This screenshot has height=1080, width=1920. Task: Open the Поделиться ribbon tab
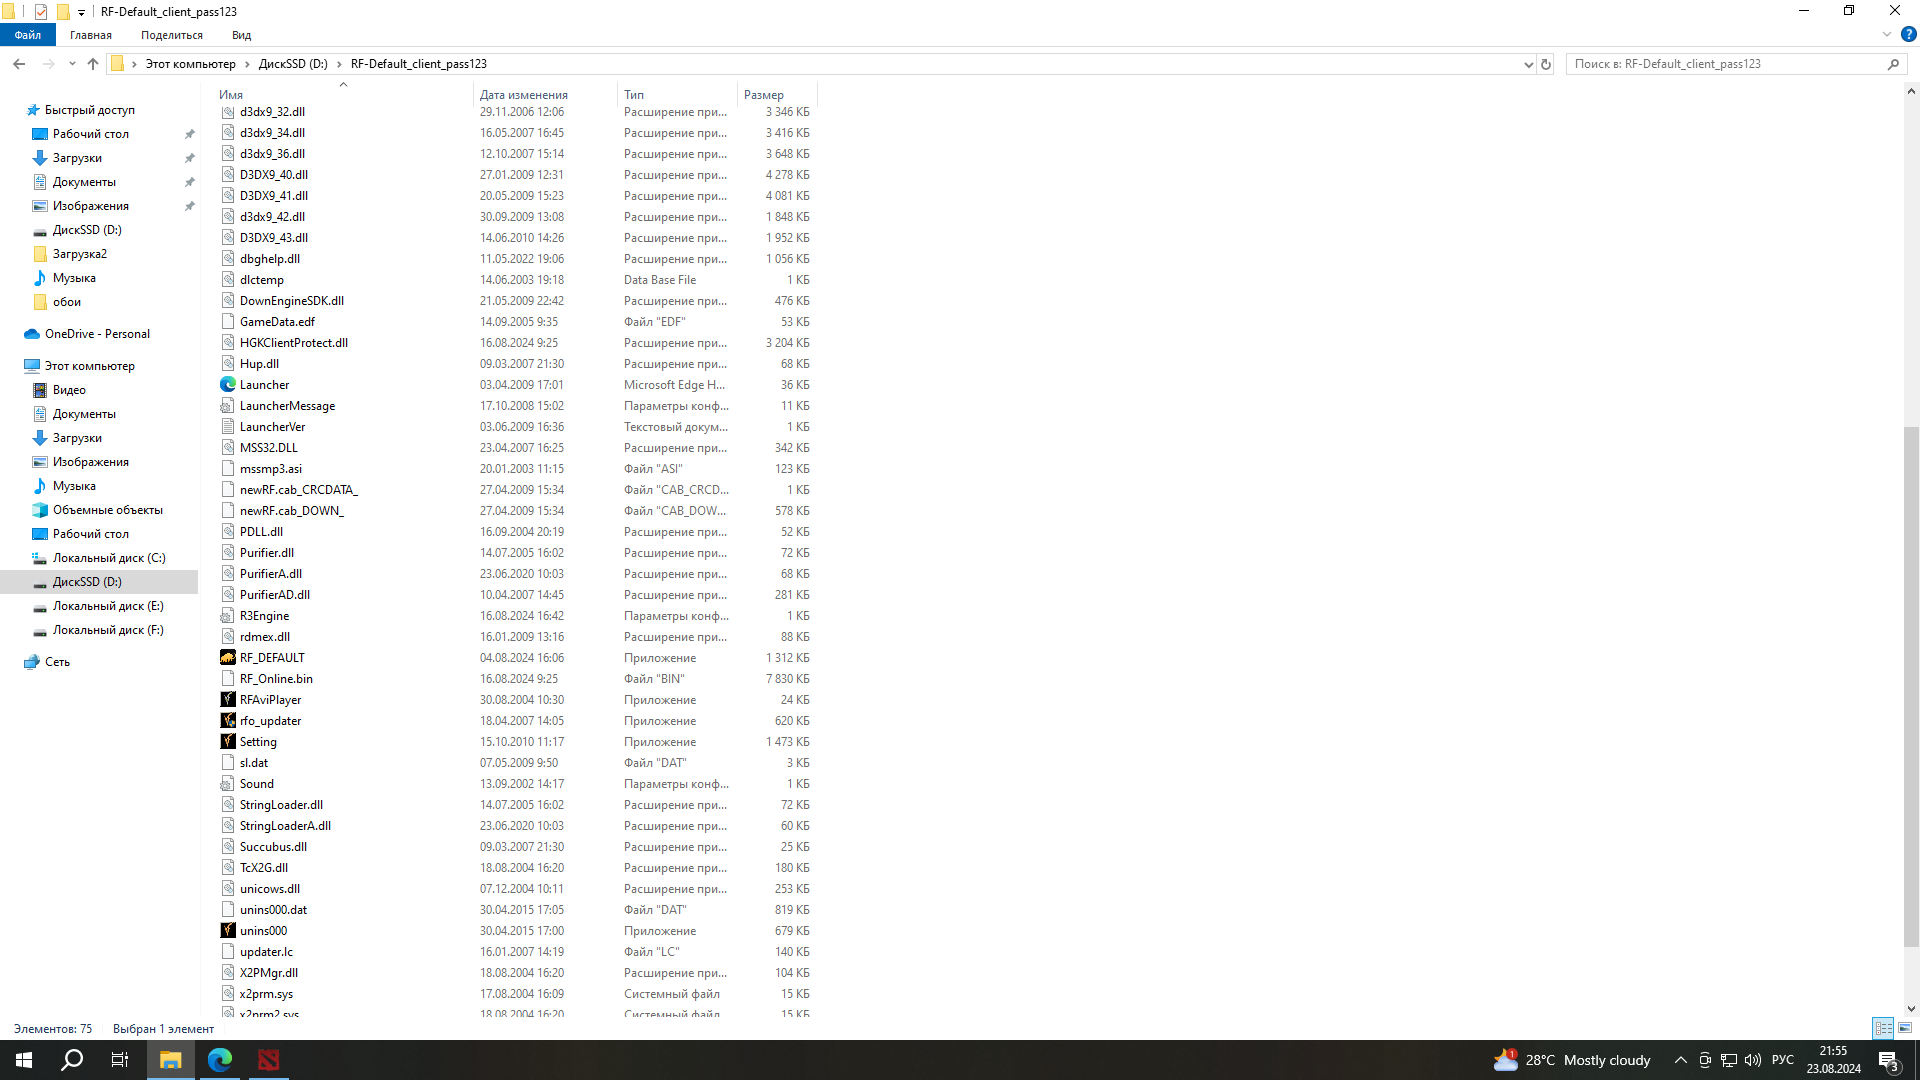(172, 35)
